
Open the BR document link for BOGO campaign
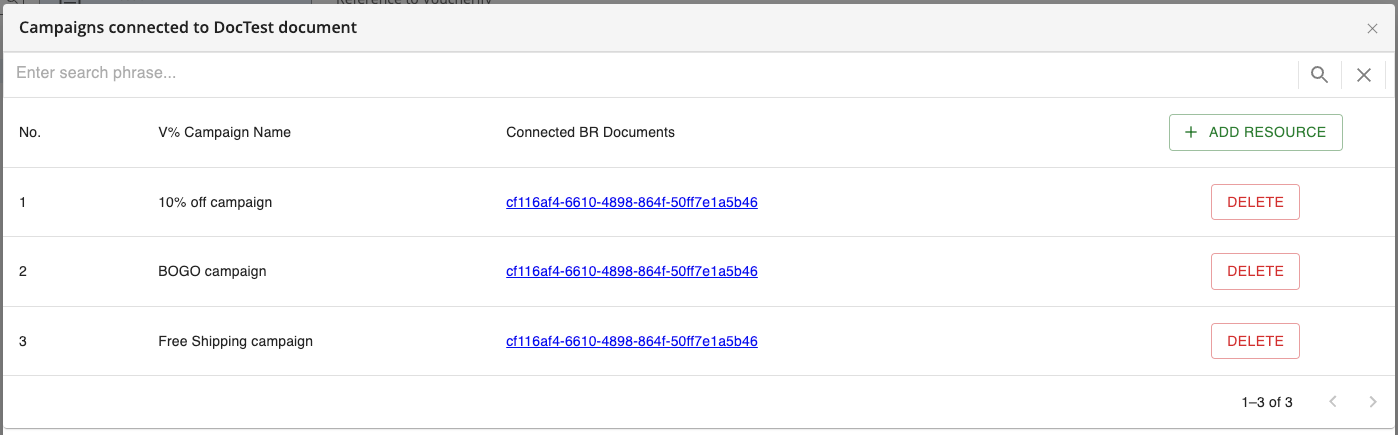pos(632,271)
